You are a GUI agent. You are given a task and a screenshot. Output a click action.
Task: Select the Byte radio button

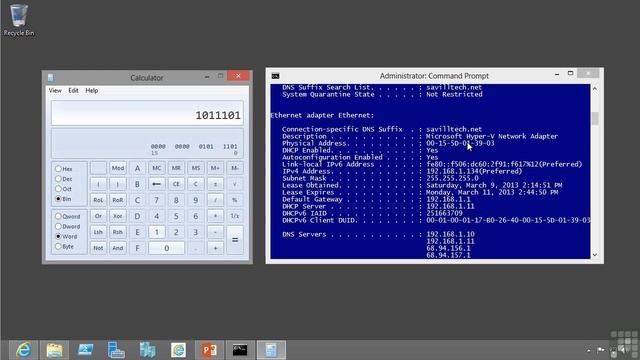[65, 247]
